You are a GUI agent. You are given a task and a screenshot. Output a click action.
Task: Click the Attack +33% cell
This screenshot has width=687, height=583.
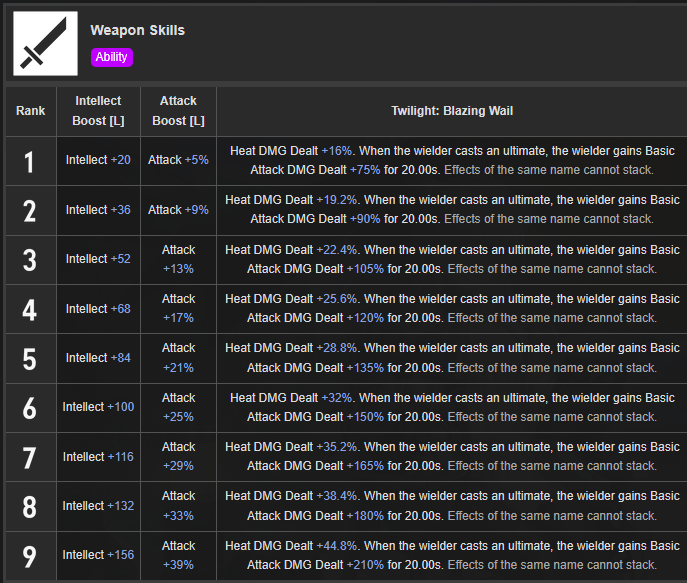tap(178, 506)
